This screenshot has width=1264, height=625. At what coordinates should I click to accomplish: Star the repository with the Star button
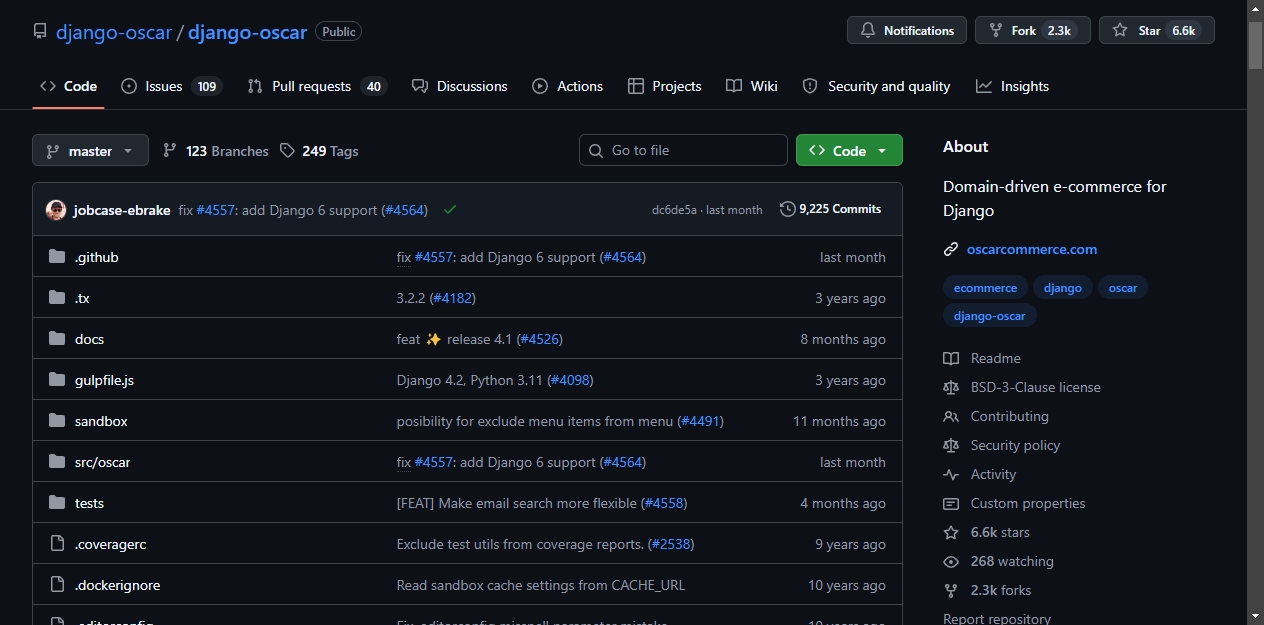(1156, 30)
